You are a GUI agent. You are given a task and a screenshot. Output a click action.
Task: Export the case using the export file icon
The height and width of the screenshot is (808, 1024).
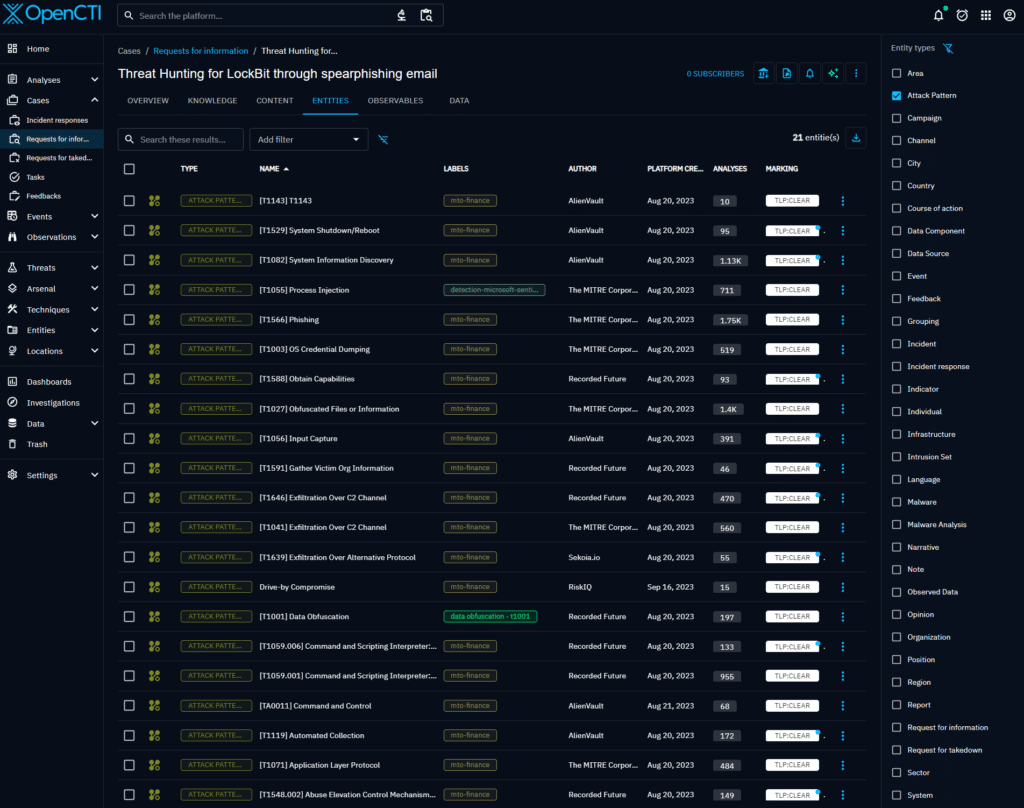pos(786,73)
